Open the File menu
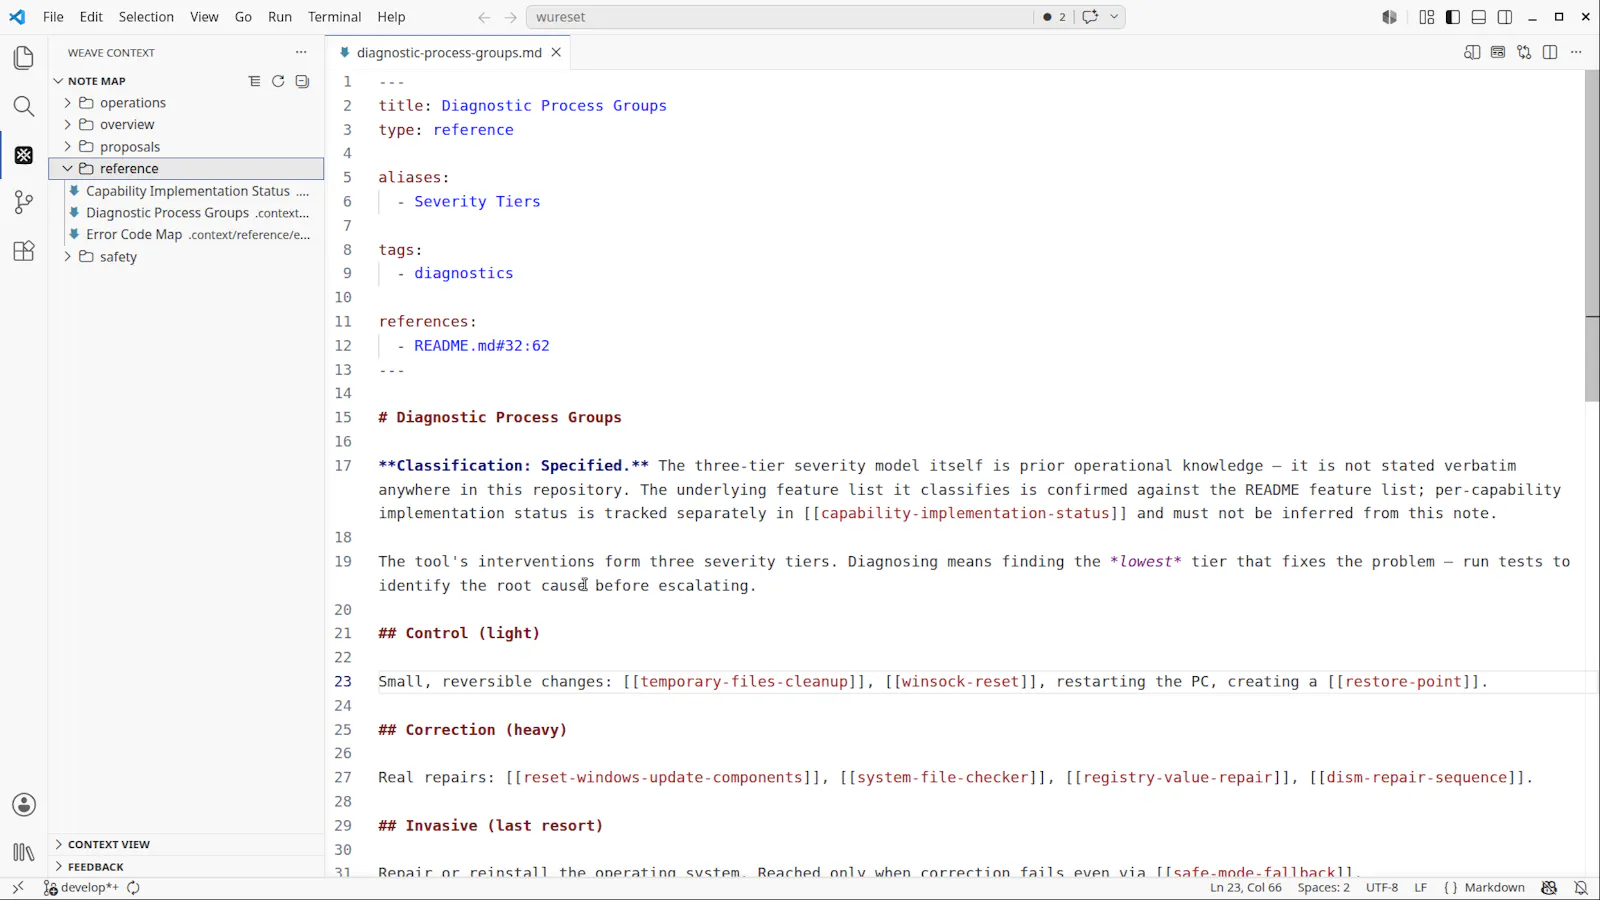This screenshot has width=1600, height=900. click(53, 17)
